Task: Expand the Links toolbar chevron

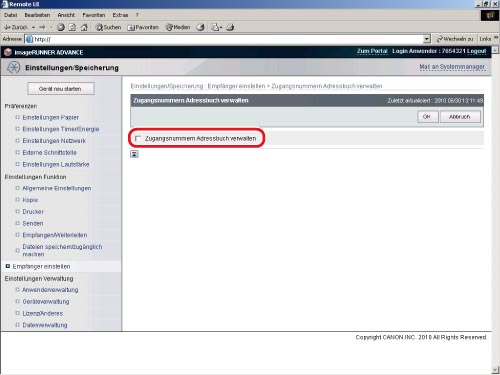Action: tap(496, 38)
